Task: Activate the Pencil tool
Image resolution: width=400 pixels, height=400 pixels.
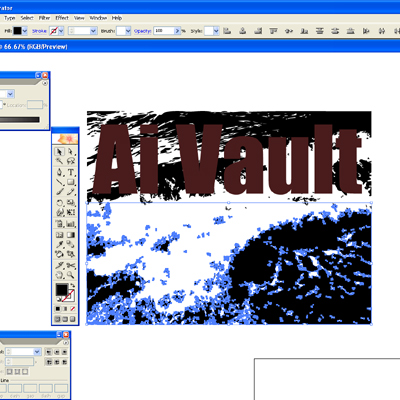Action: coord(71,192)
